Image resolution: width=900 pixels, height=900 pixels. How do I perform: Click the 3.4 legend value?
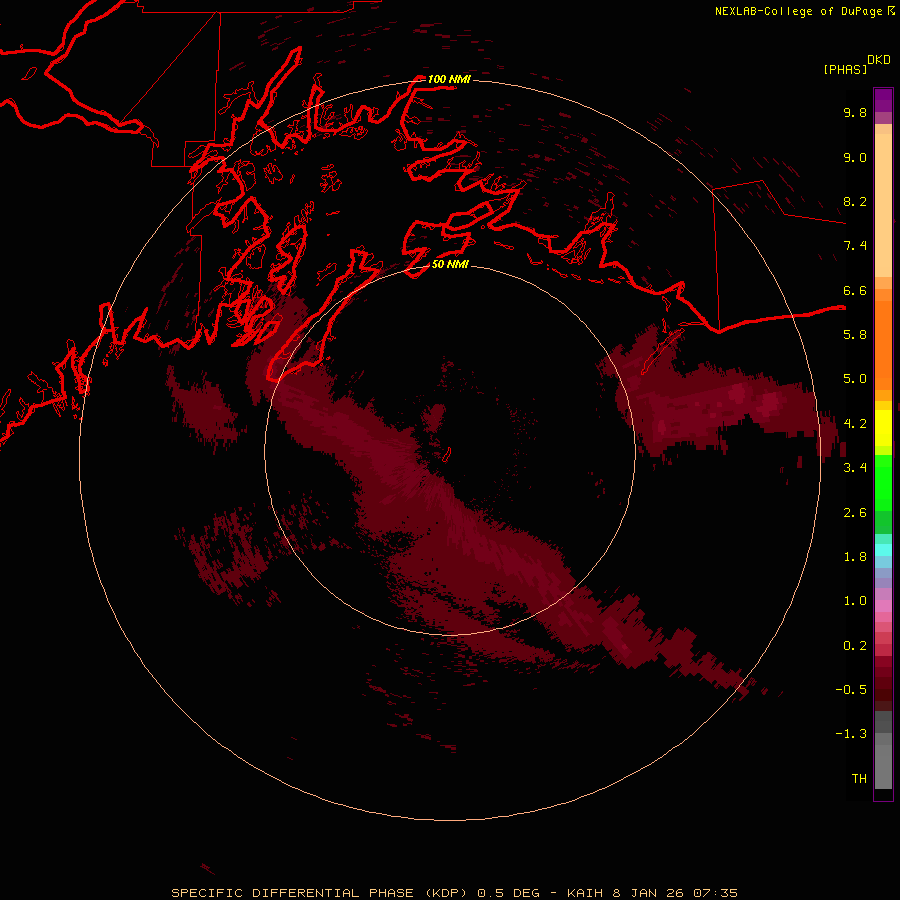(855, 468)
